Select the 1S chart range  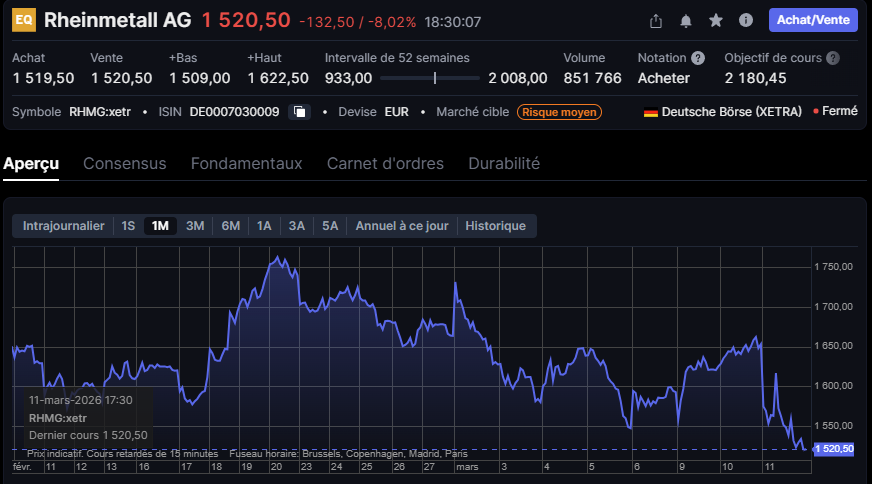coord(128,226)
